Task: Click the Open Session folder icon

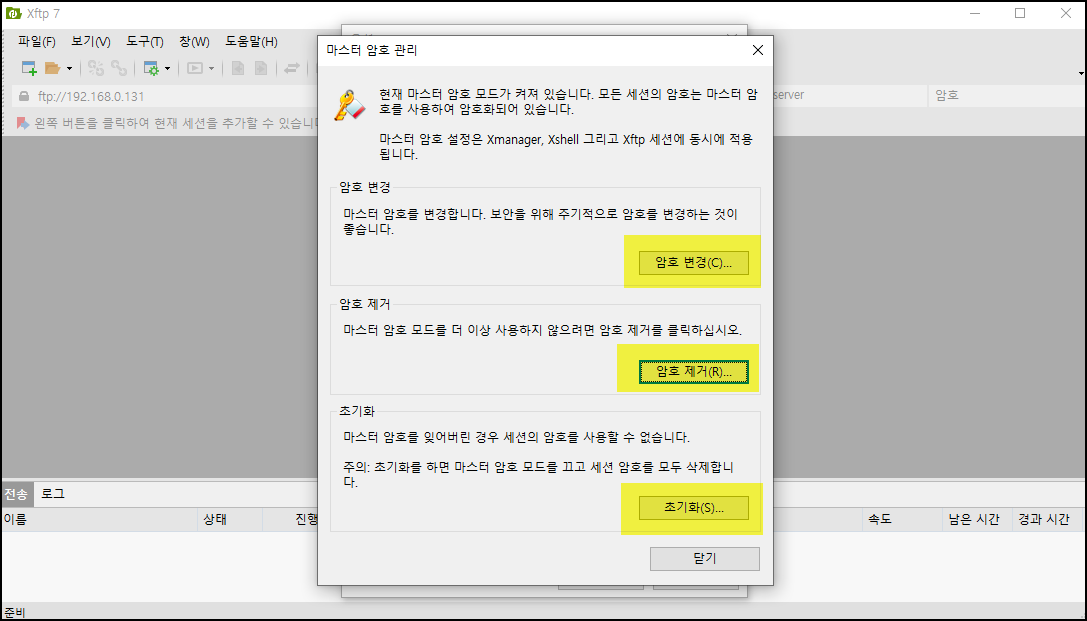Action: coord(52,69)
